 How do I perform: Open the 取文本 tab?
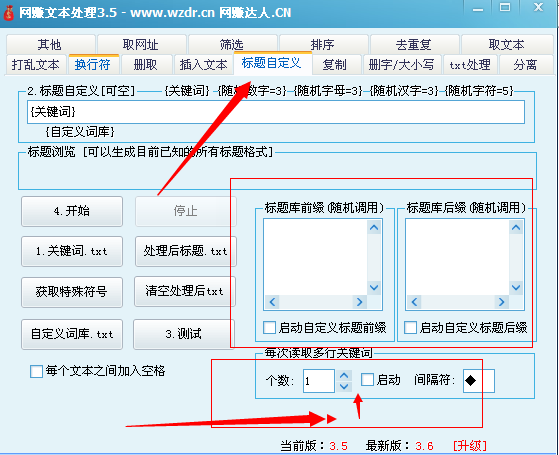click(507, 45)
